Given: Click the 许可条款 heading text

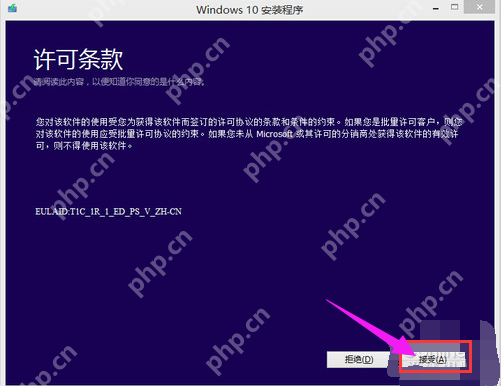Looking at the screenshot, I should click(x=78, y=60).
